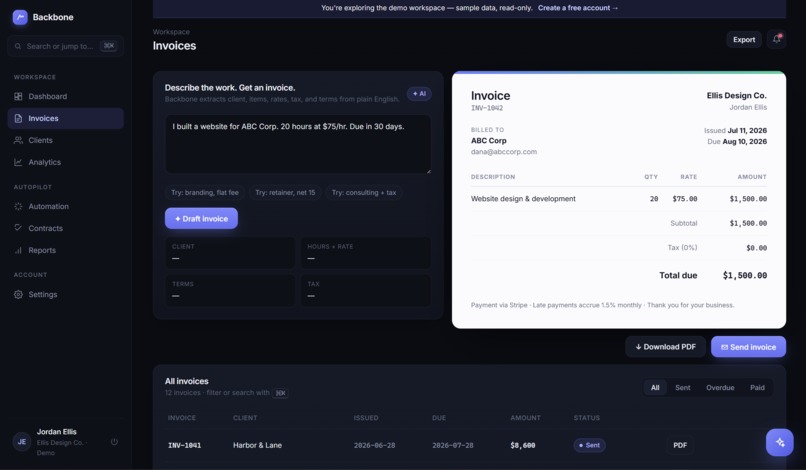The image size is (806, 470).
Task: Click the $8,600 amount cell
Action: tap(522, 445)
